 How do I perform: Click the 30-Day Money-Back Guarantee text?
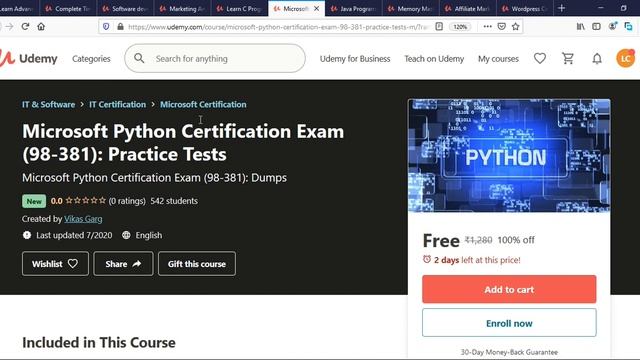pos(509,352)
